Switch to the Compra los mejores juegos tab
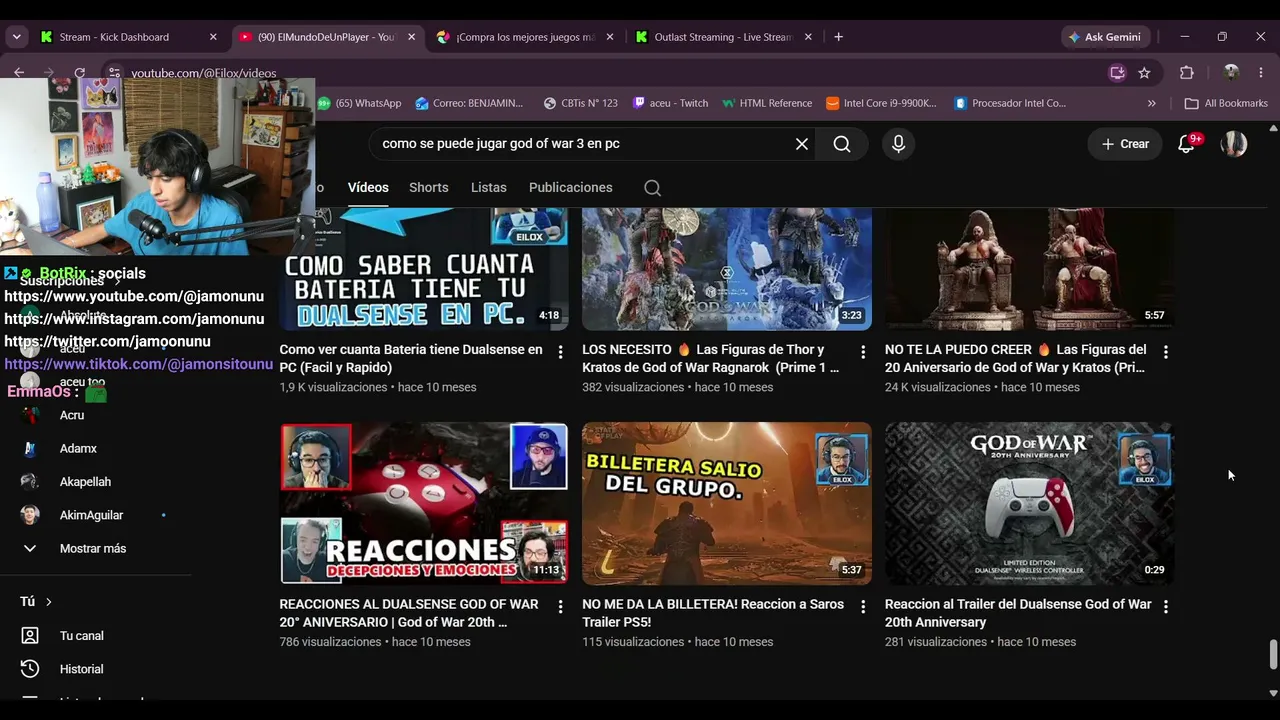This screenshot has width=1280, height=720. [525, 37]
